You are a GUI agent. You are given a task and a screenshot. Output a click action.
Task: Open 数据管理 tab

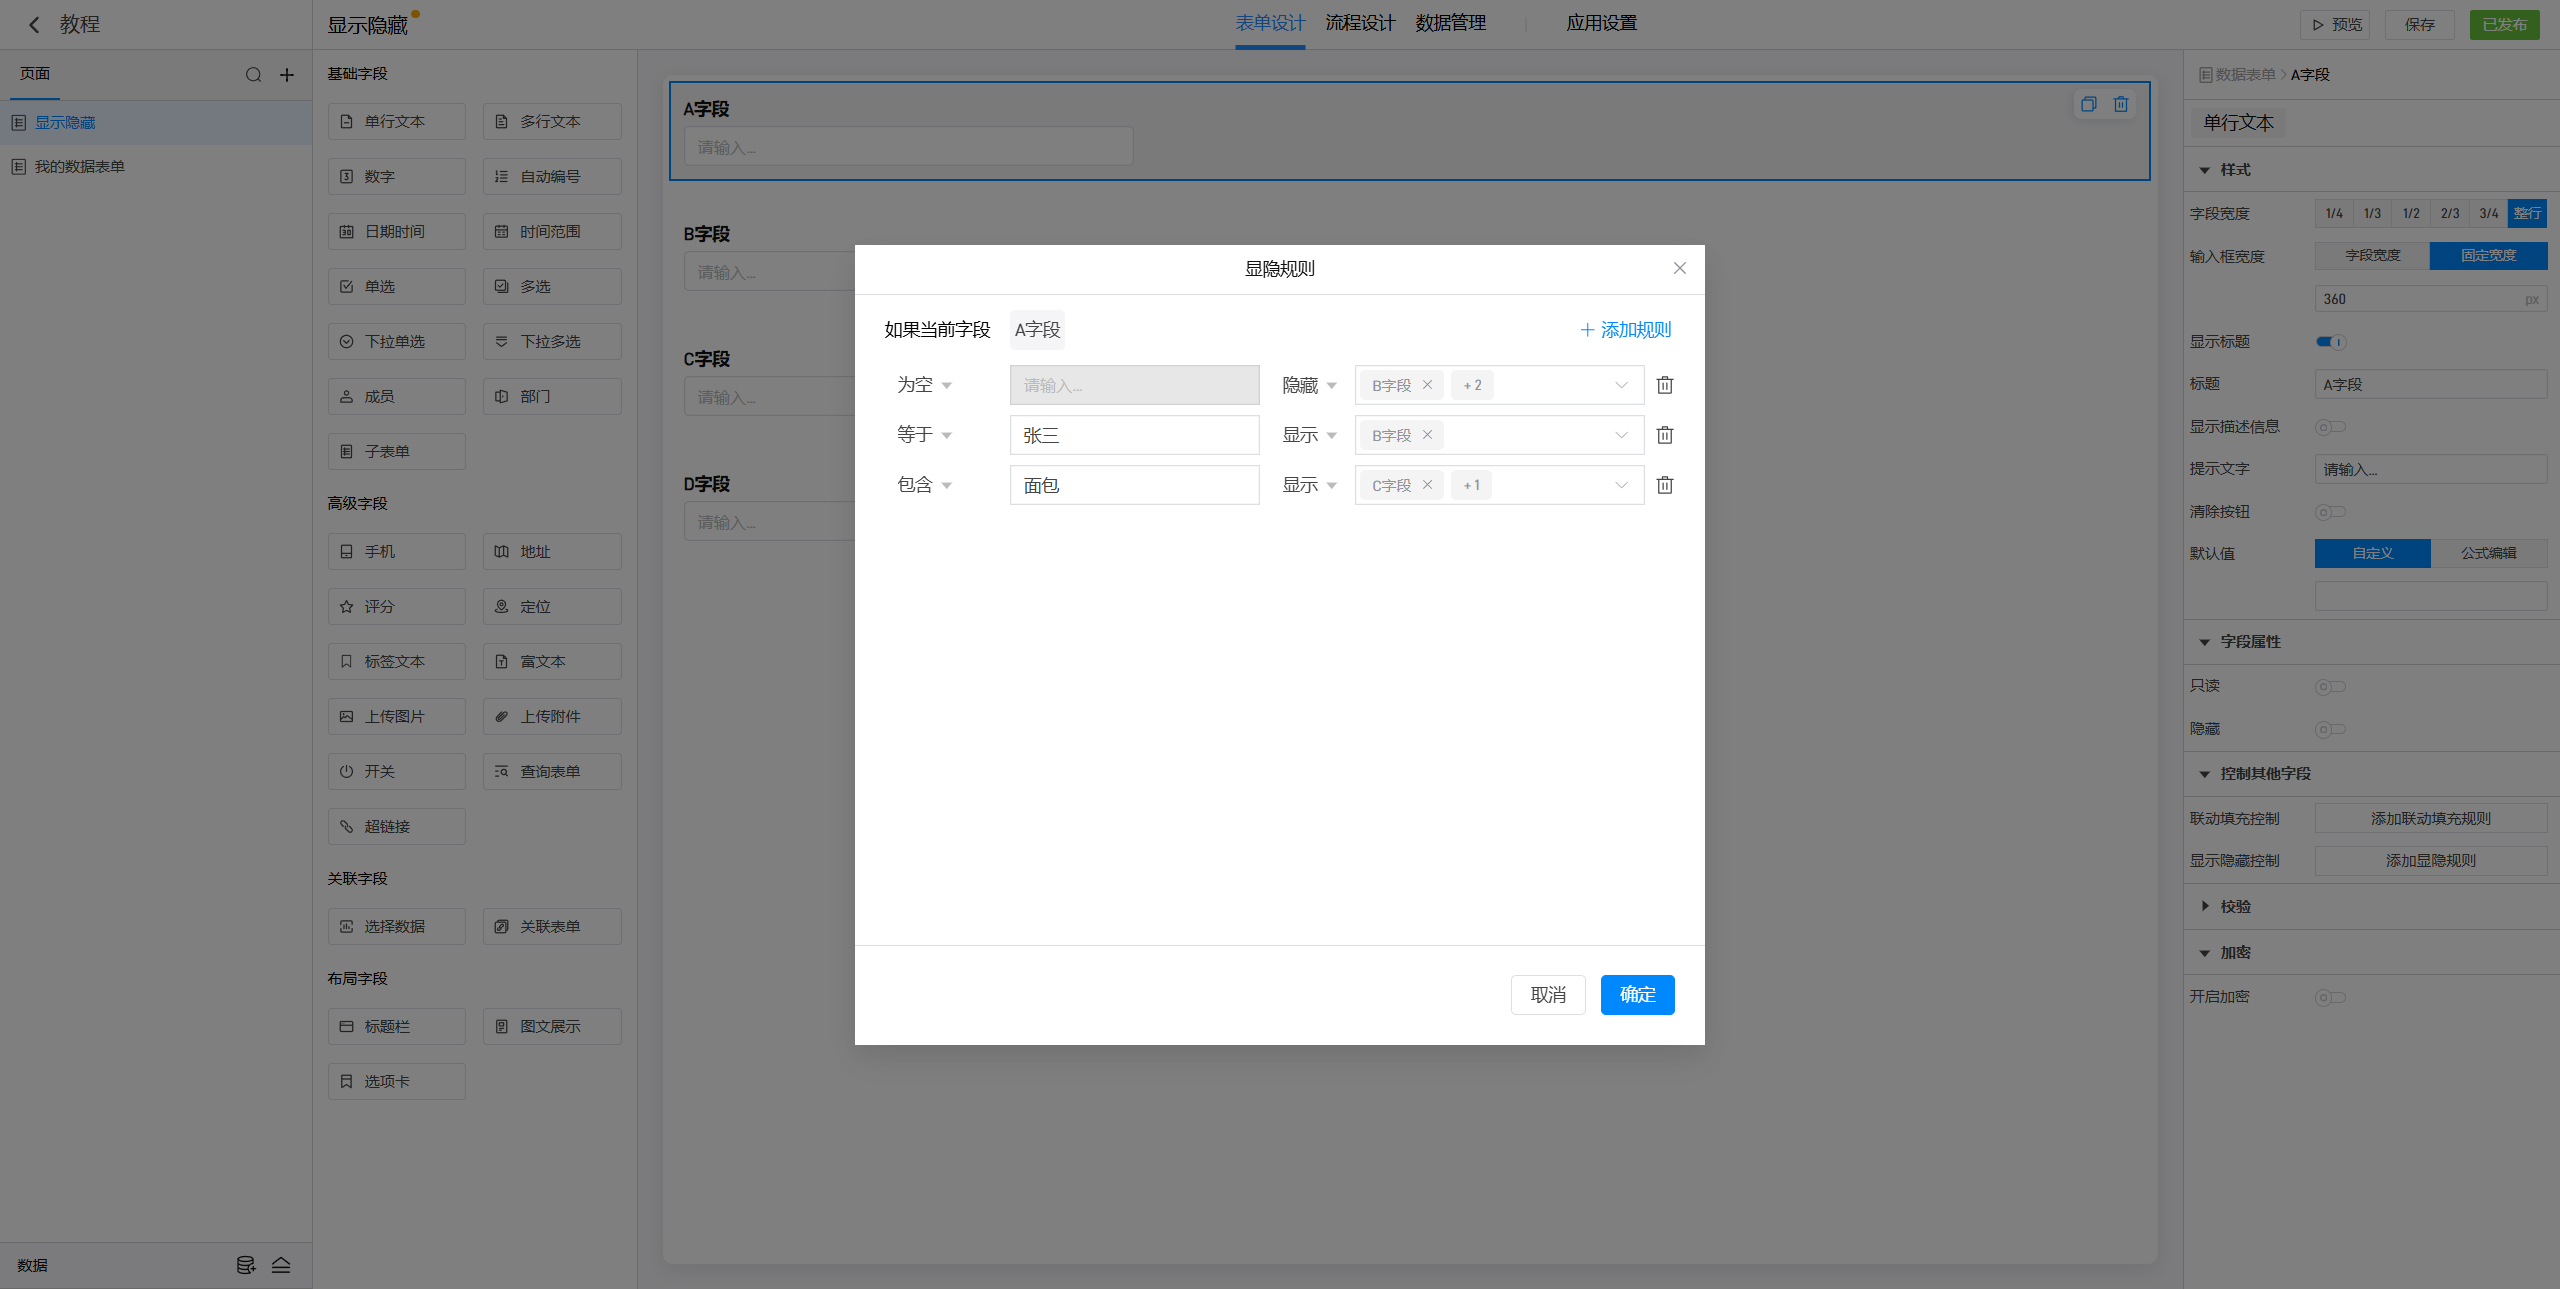click(1450, 23)
